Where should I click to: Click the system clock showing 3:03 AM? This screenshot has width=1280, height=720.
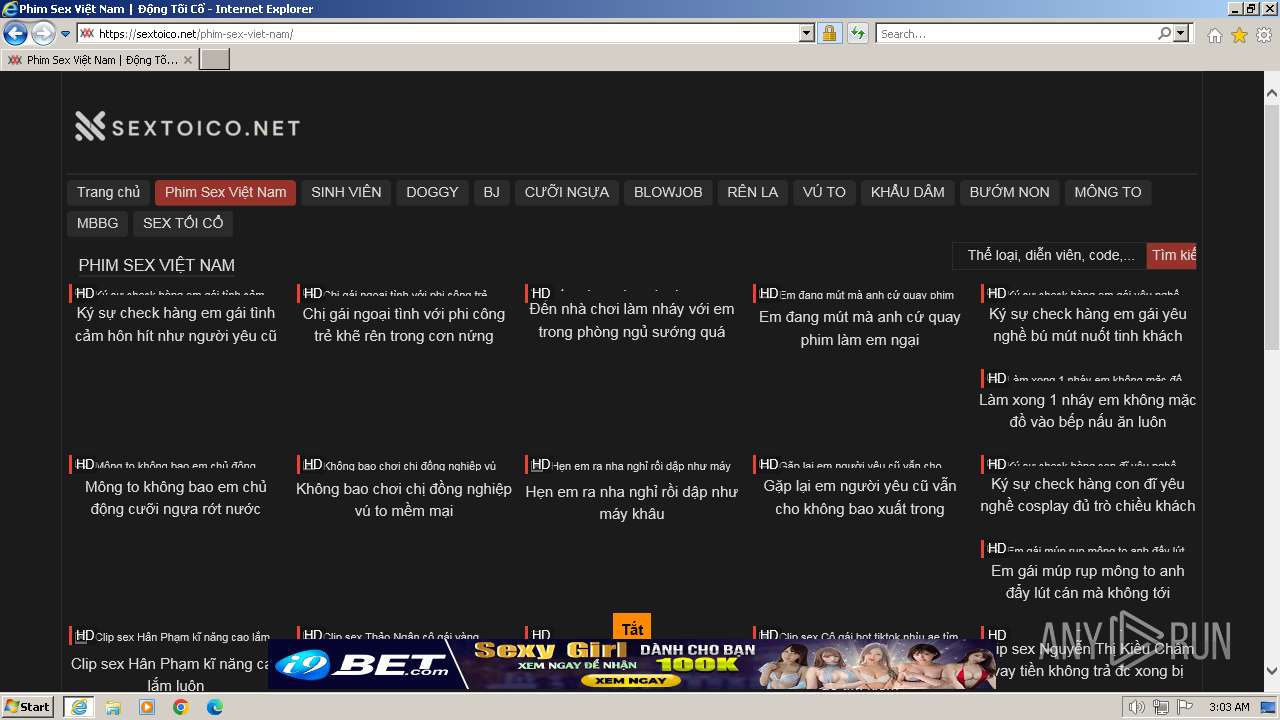coord(1228,707)
